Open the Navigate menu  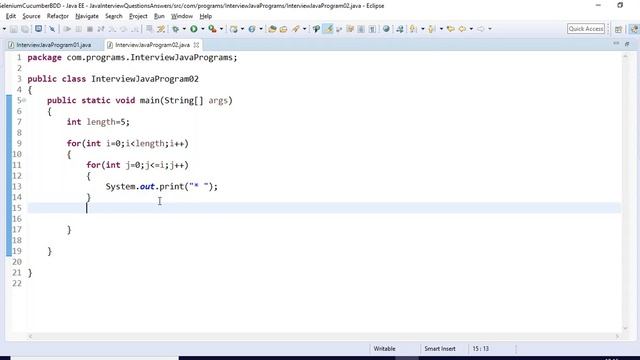[x=87, y=16]
